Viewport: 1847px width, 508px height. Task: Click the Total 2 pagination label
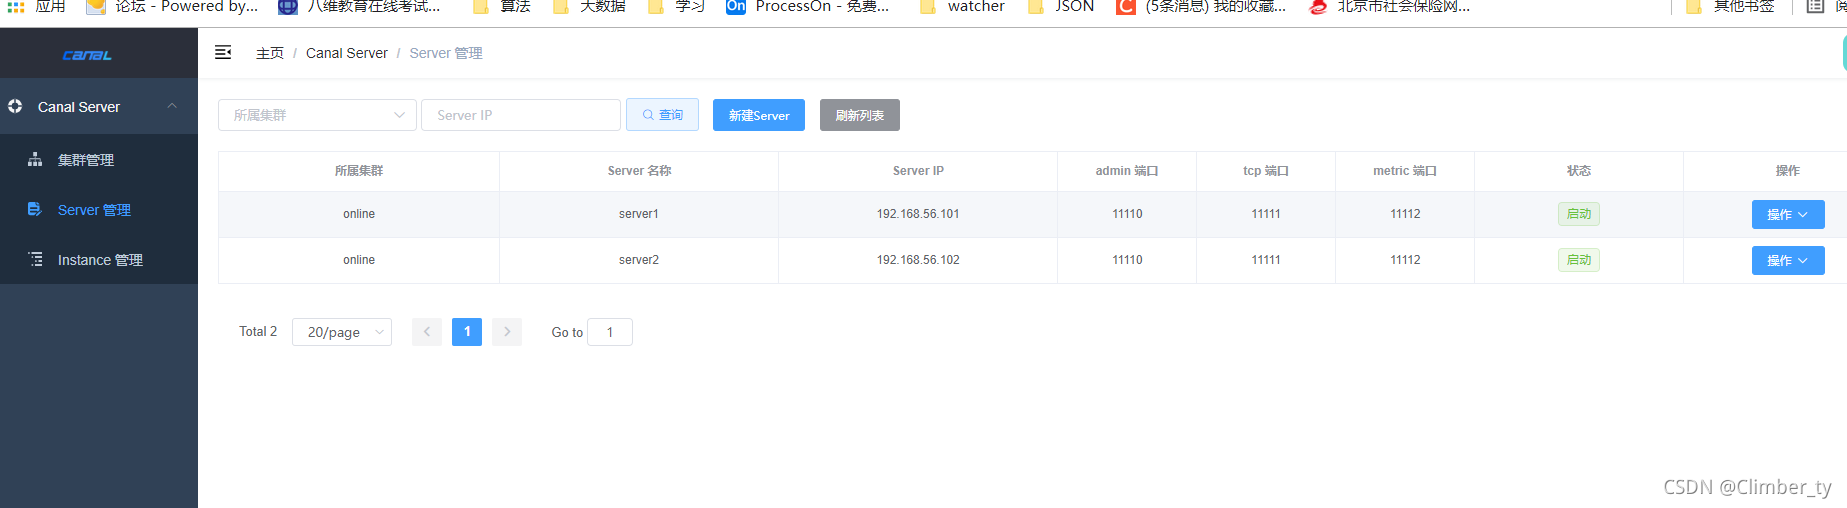[258, 331]
